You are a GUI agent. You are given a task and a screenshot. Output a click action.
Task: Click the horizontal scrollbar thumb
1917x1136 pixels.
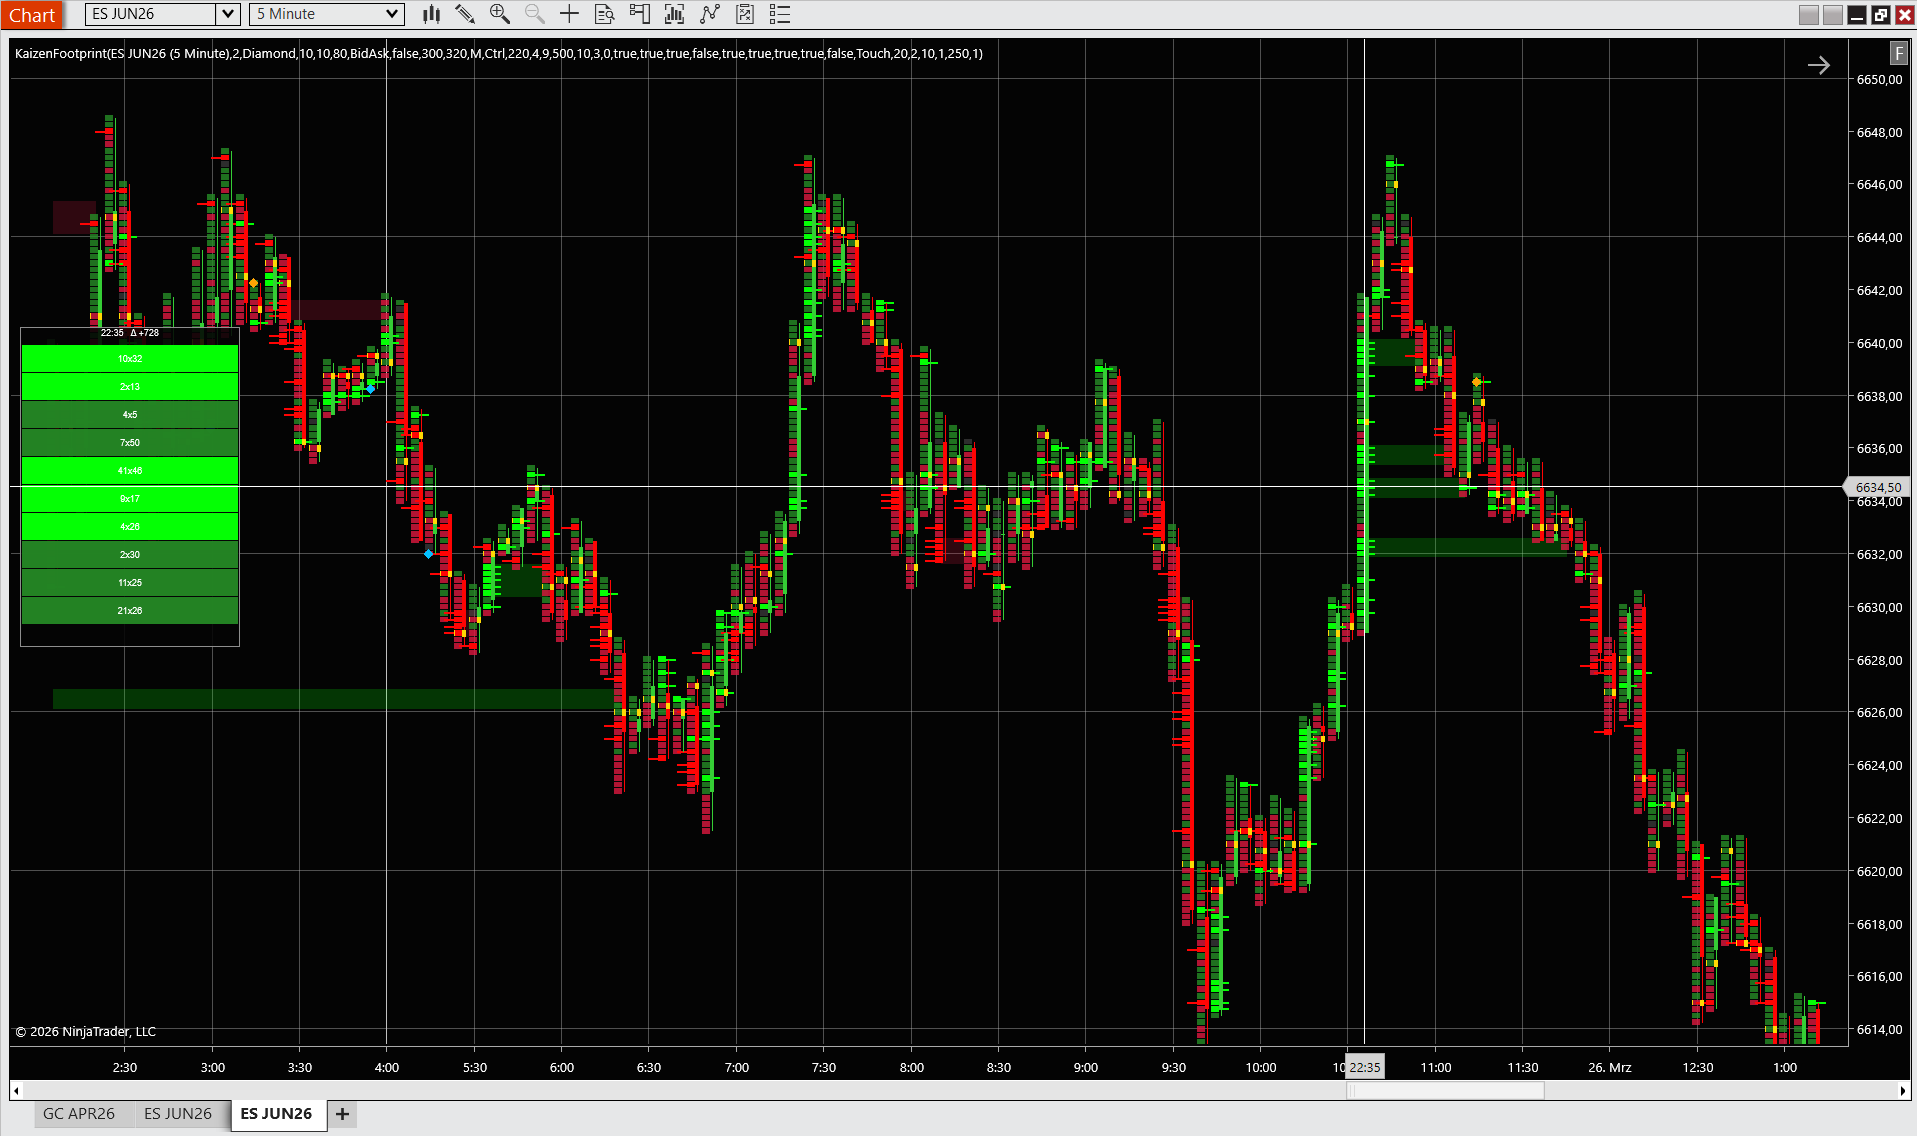click(1445, 1090)
